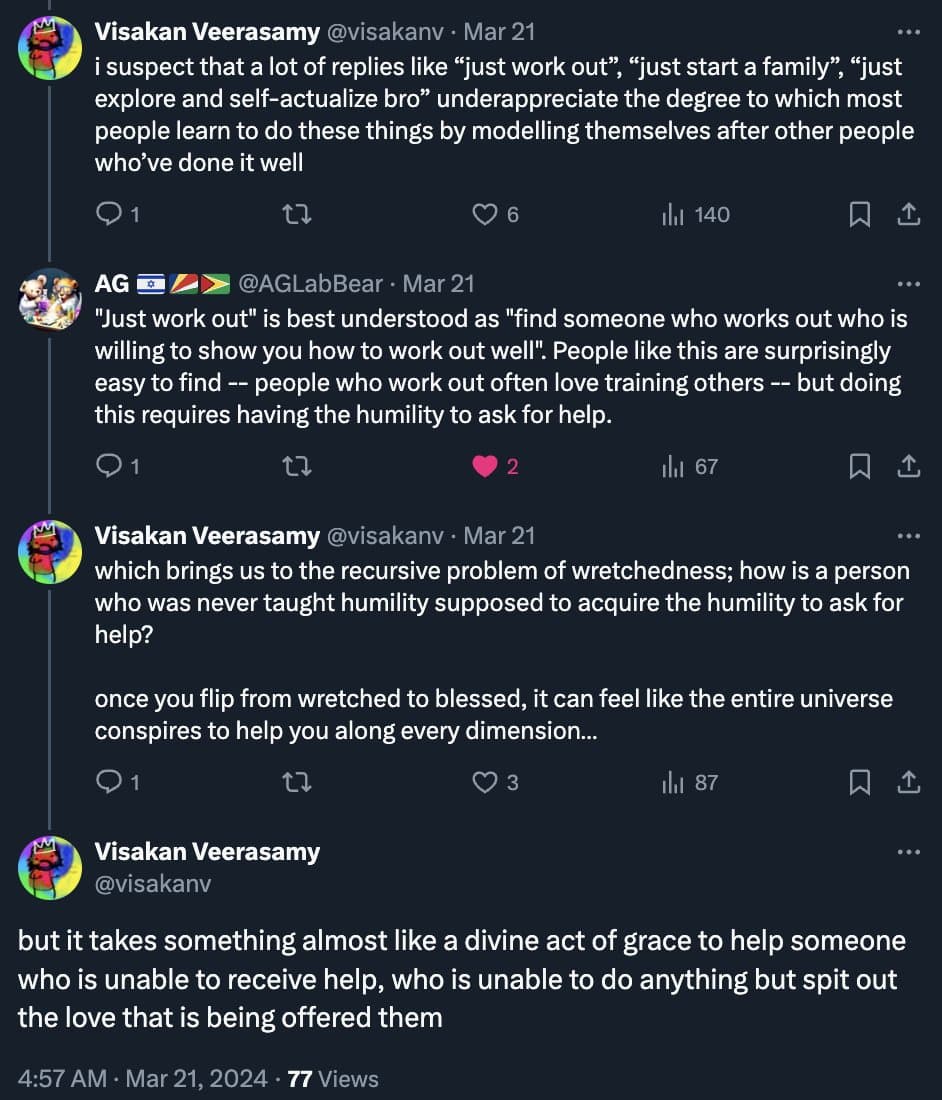Screen dimensions: 942x1100
Task: Share AG's reply via share icon
Action: [908, 467]
